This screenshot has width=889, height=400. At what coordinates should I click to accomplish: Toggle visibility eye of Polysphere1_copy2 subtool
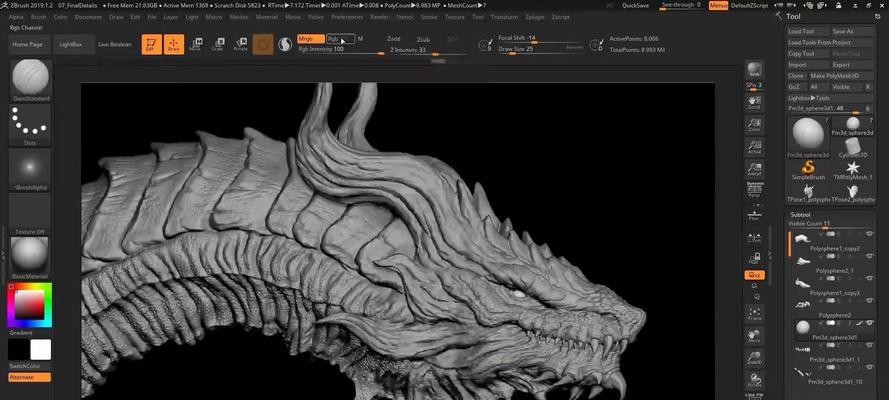coord(870,233)
